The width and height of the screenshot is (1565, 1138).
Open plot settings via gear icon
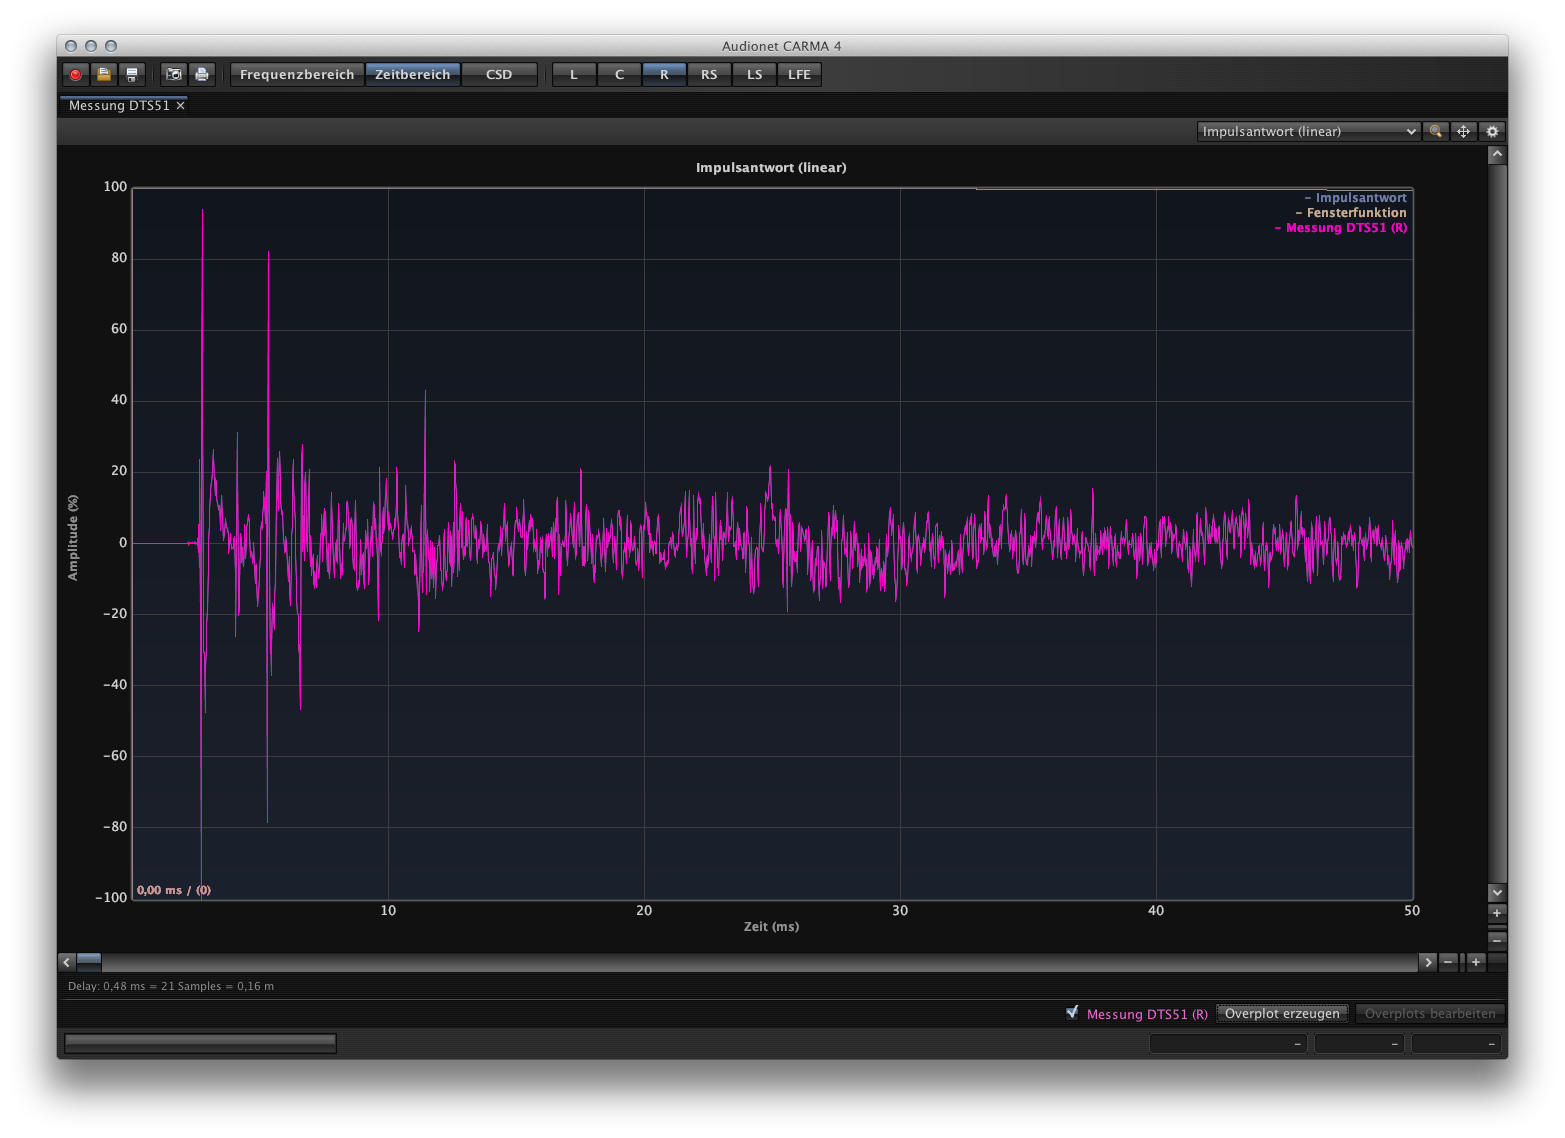(x=1492, y=132)
